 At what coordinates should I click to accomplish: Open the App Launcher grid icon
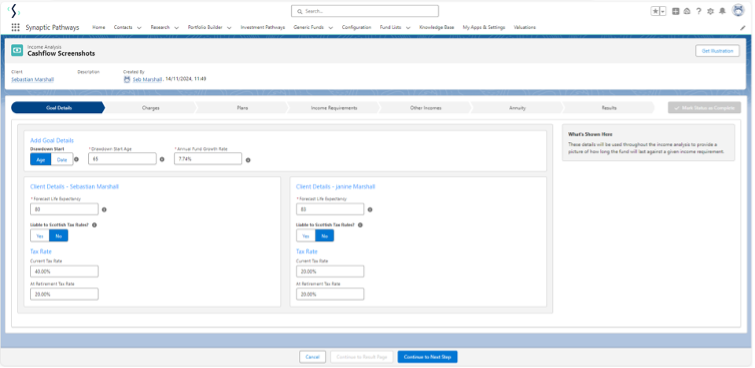click(x=15, y=27)
